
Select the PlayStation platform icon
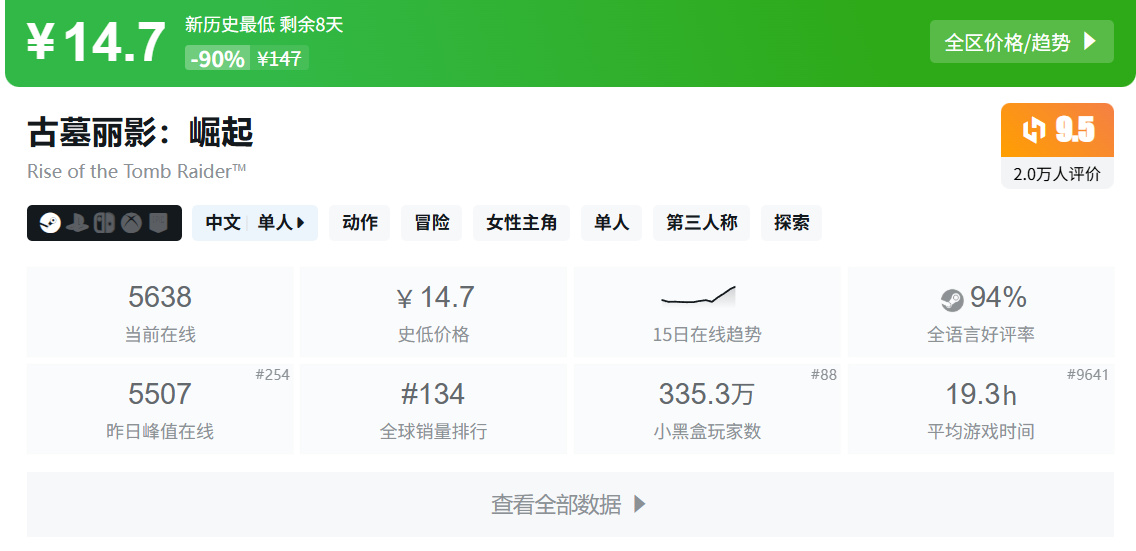click(x=78, y=223)
